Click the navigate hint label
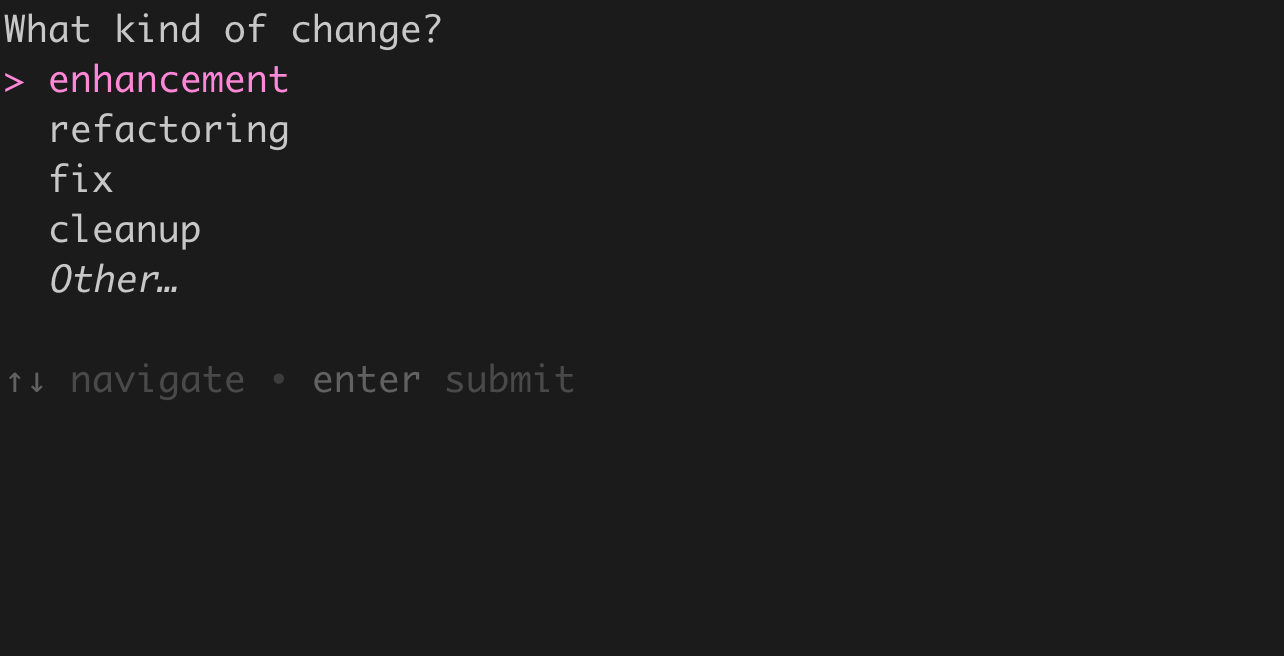 tap(157, 379)
